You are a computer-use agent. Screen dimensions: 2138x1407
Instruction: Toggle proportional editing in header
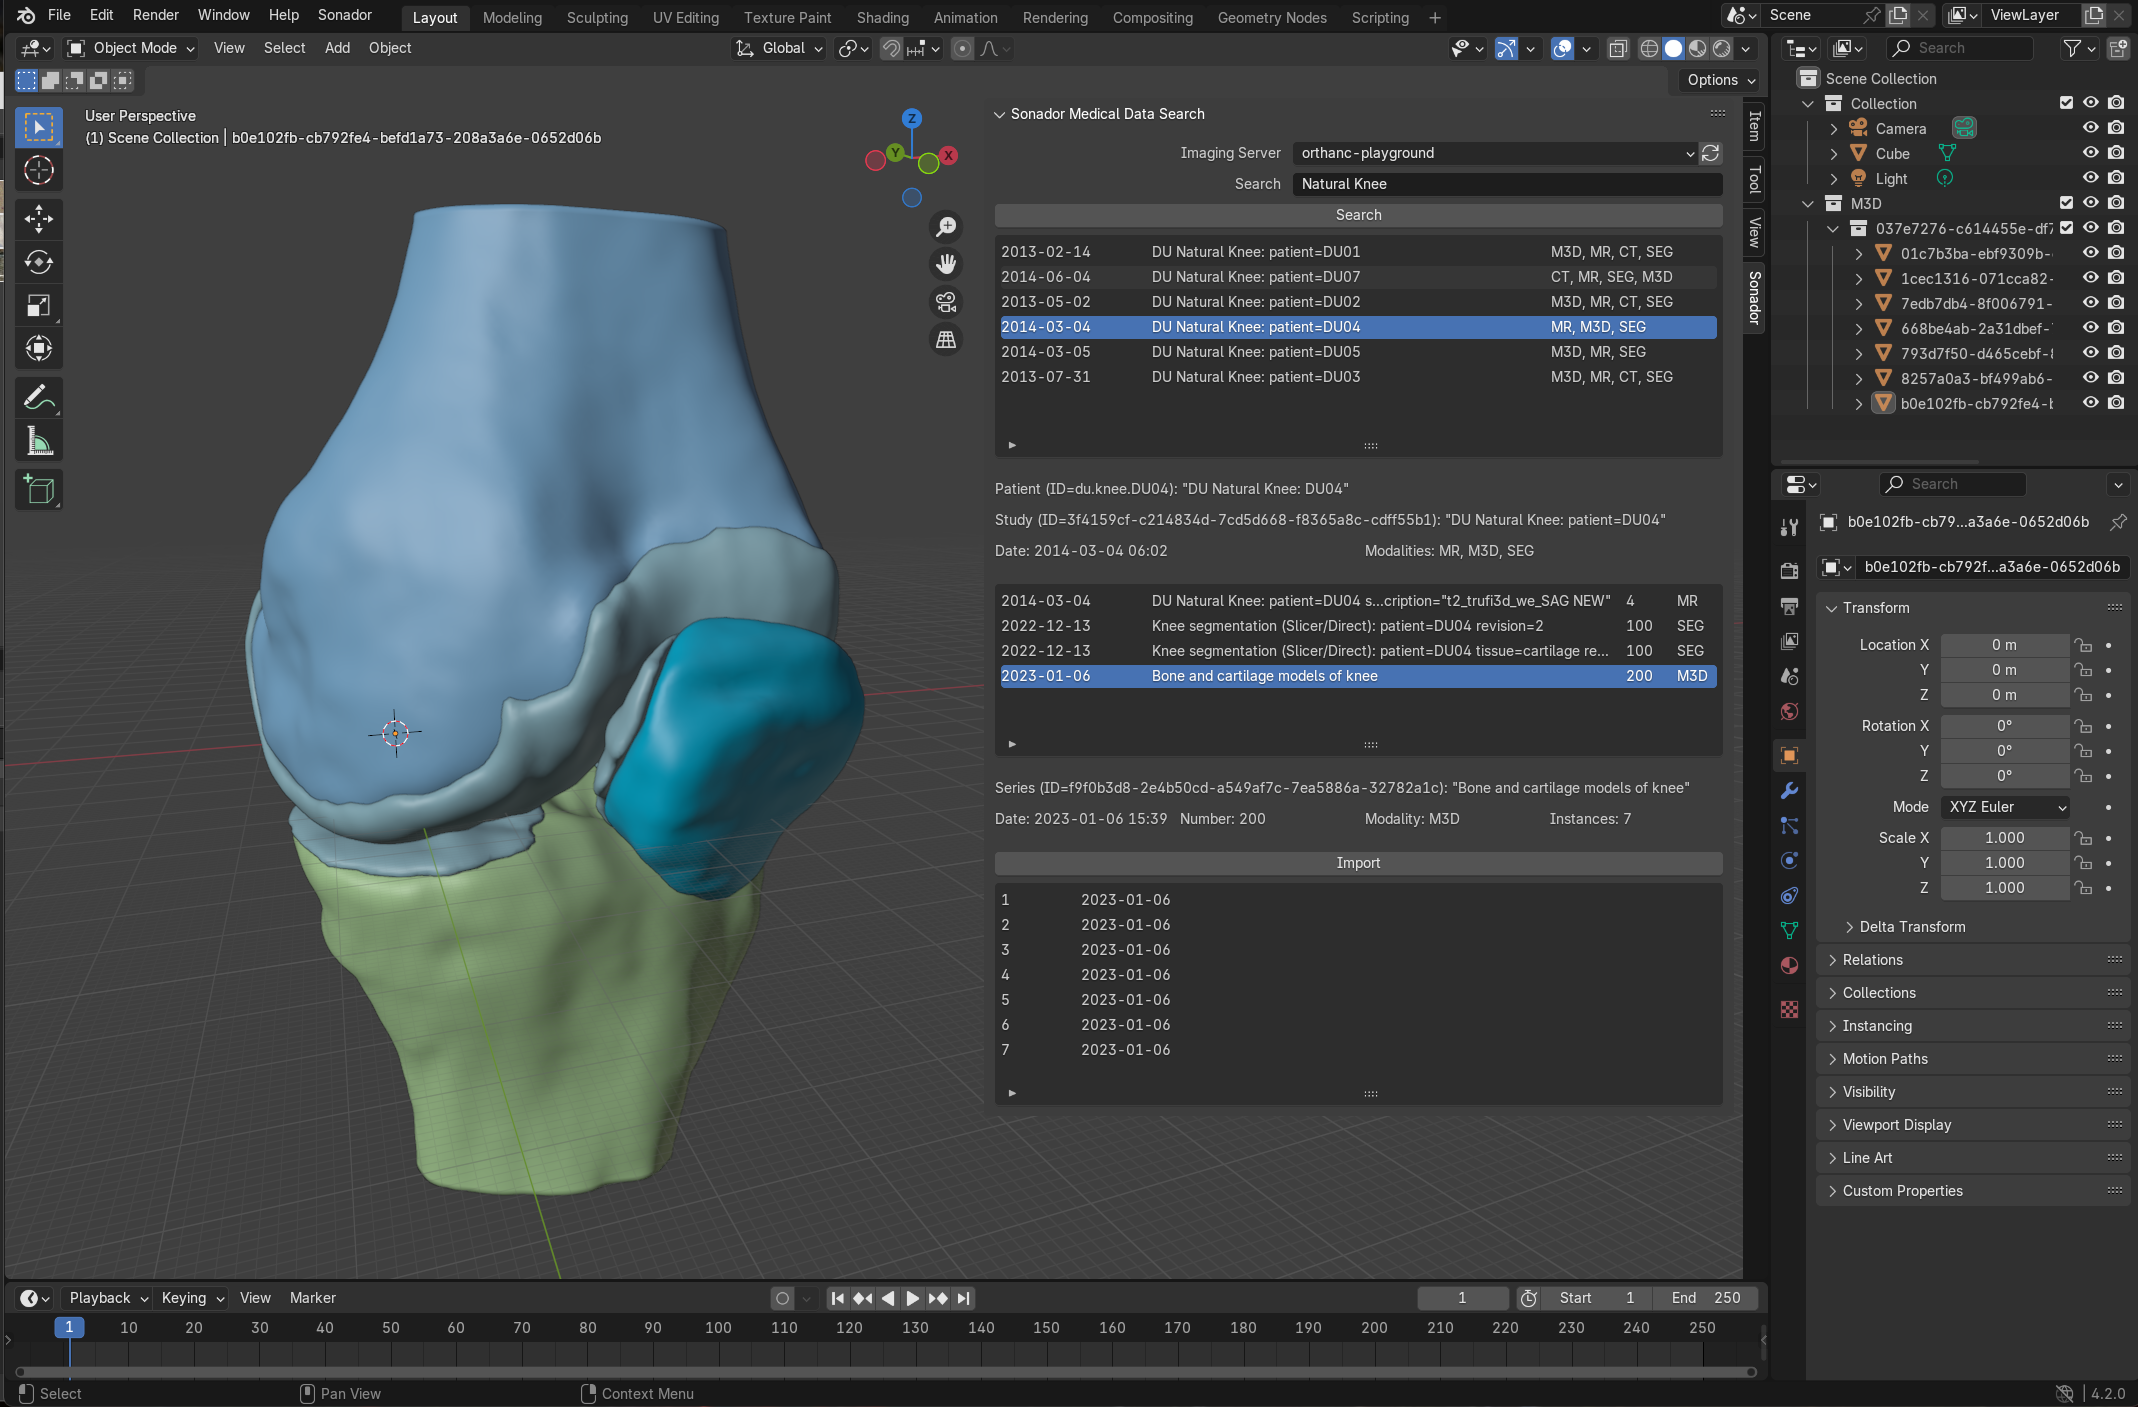(x=962, y=48)
